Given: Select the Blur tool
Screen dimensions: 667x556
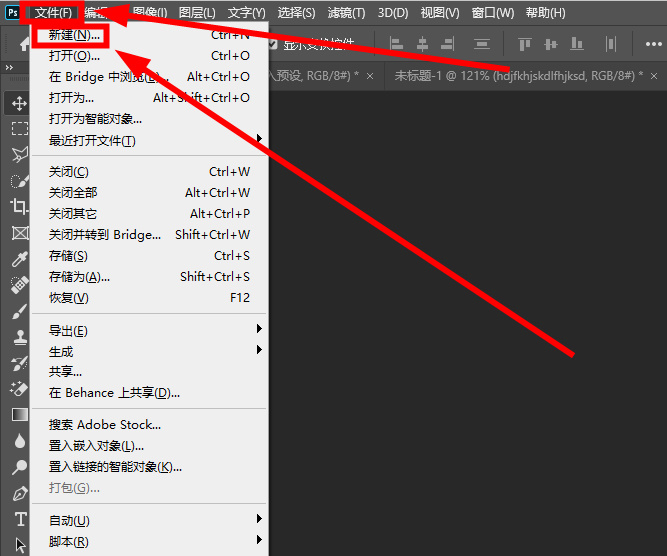Looking at the screenshot, I should 20,441.
